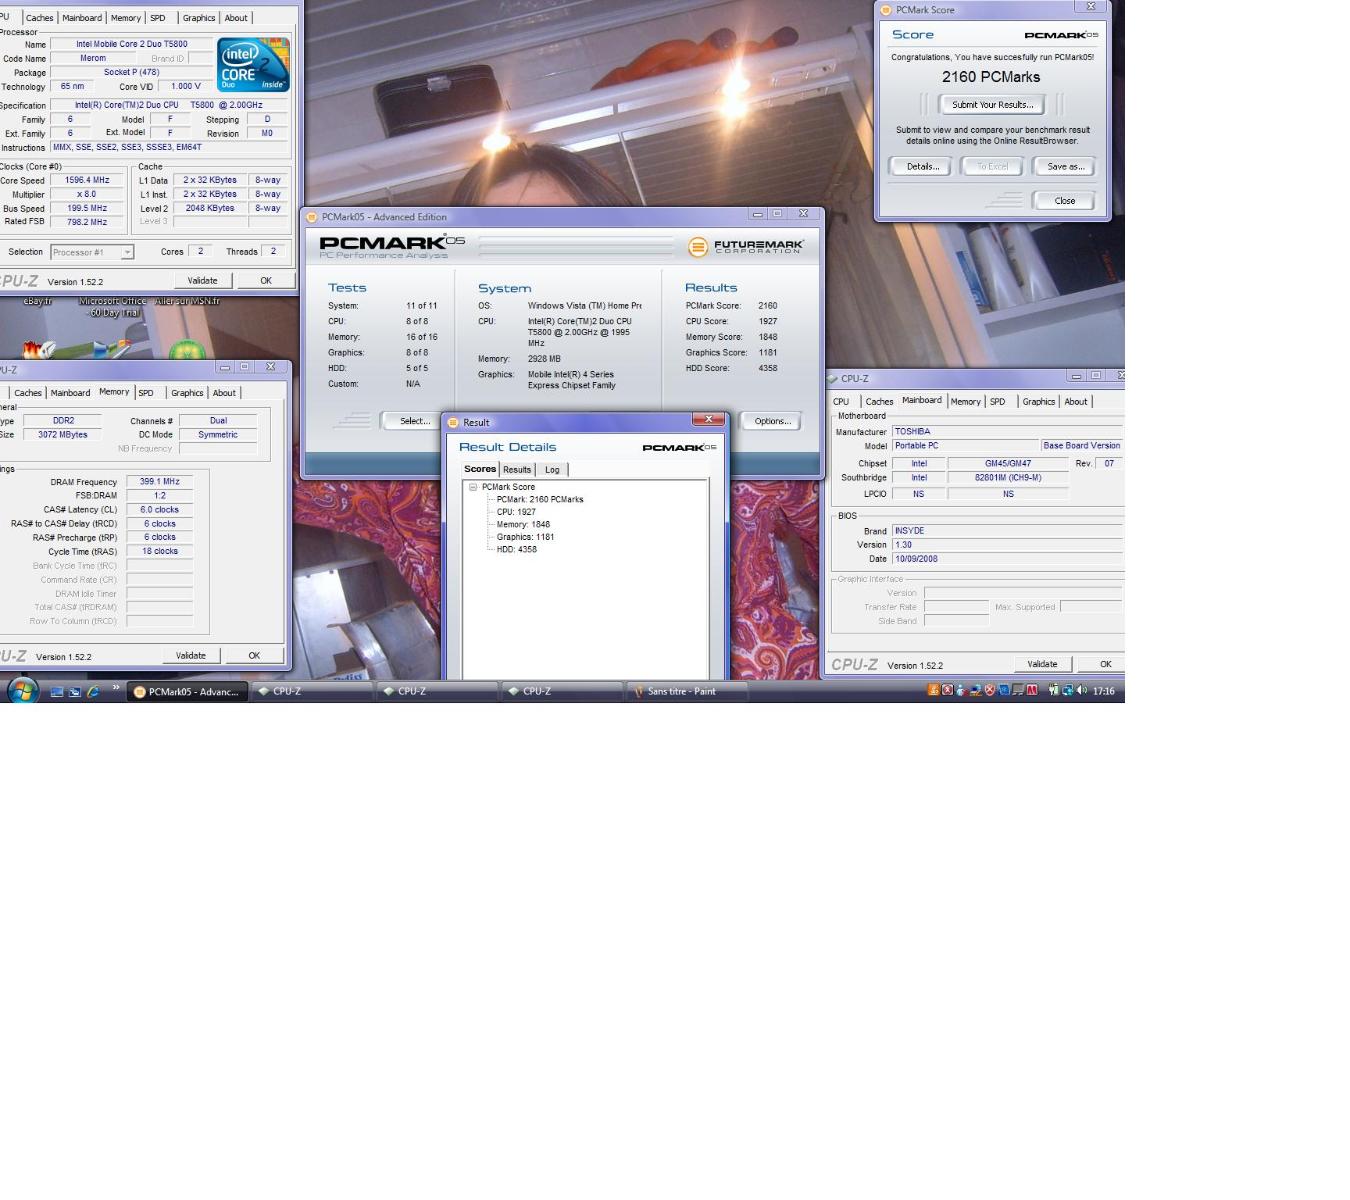
Task: Collapse the PCMark Score tree node
Action: click(x=473, y=487)
